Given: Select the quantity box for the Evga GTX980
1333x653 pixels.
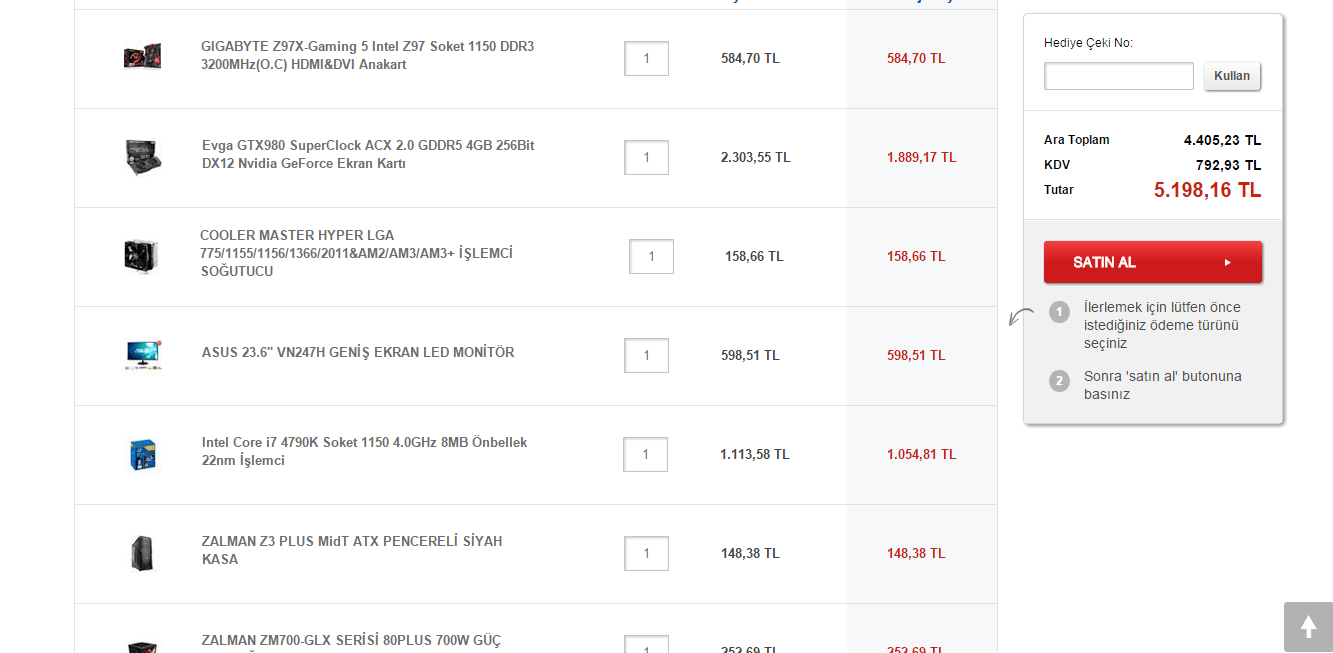Looking at the screenshot, I should point(646,158).
